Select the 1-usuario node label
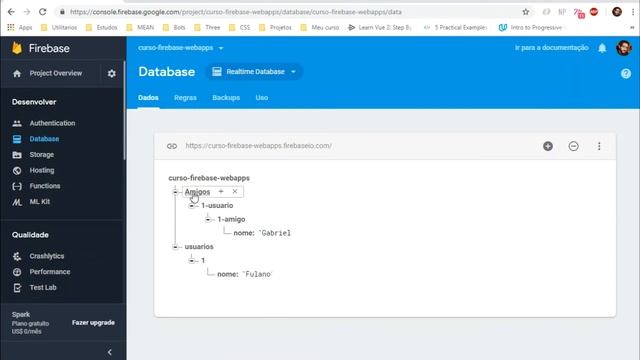Viewport: 640px width, 360px height. (x=217, y=205)
